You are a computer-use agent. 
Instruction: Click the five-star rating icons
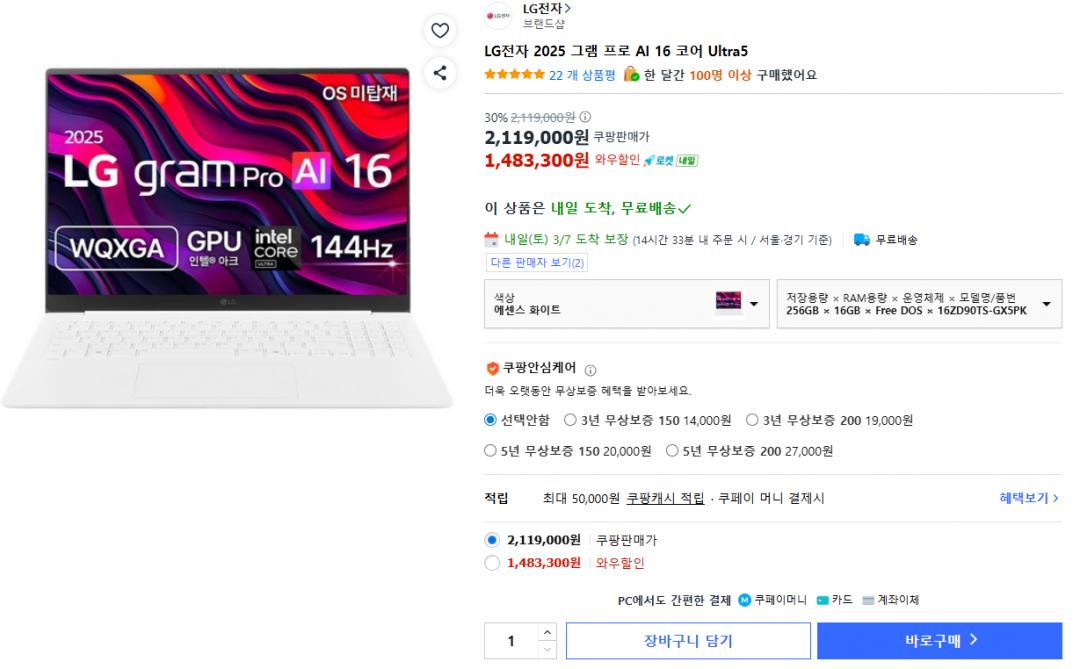[514, 75]
